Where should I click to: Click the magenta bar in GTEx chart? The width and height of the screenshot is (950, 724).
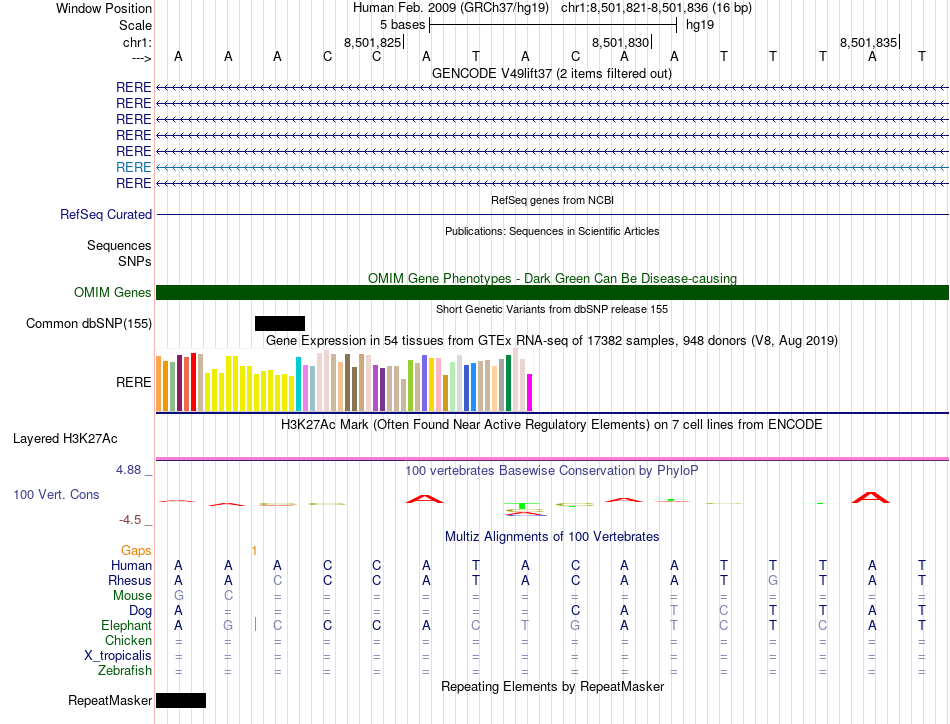[x=530, y=393]
